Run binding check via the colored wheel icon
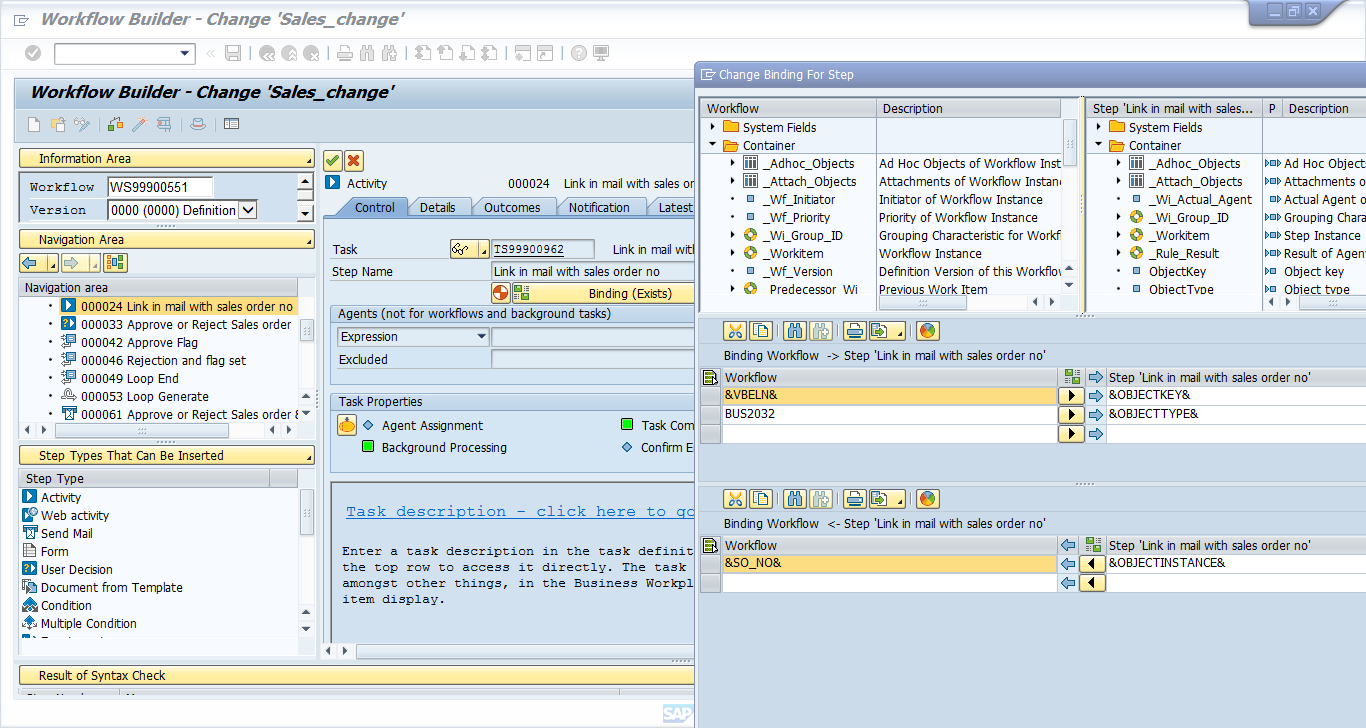The image size is (1366, 728). tap(928, 331)
